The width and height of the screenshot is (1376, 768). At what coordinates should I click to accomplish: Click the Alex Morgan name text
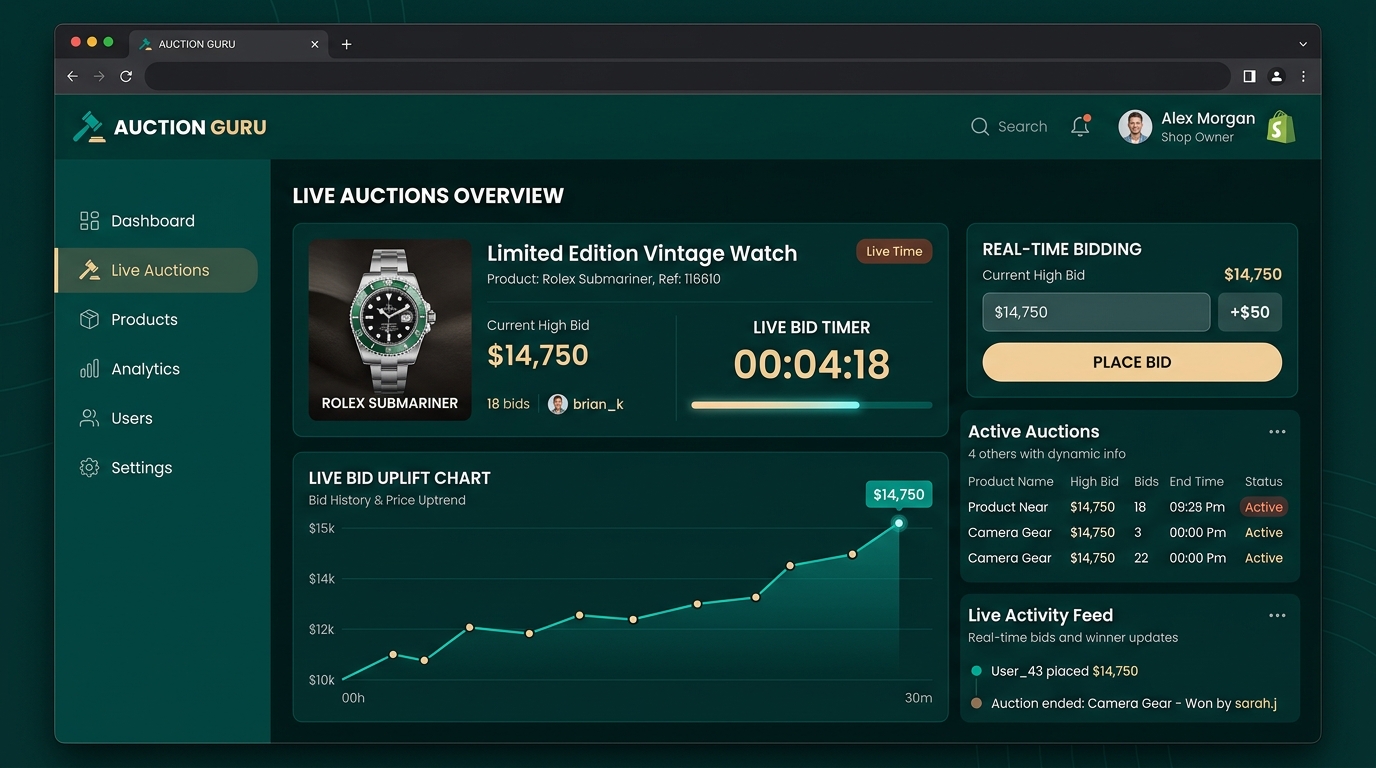click(x=1208, y=118)
